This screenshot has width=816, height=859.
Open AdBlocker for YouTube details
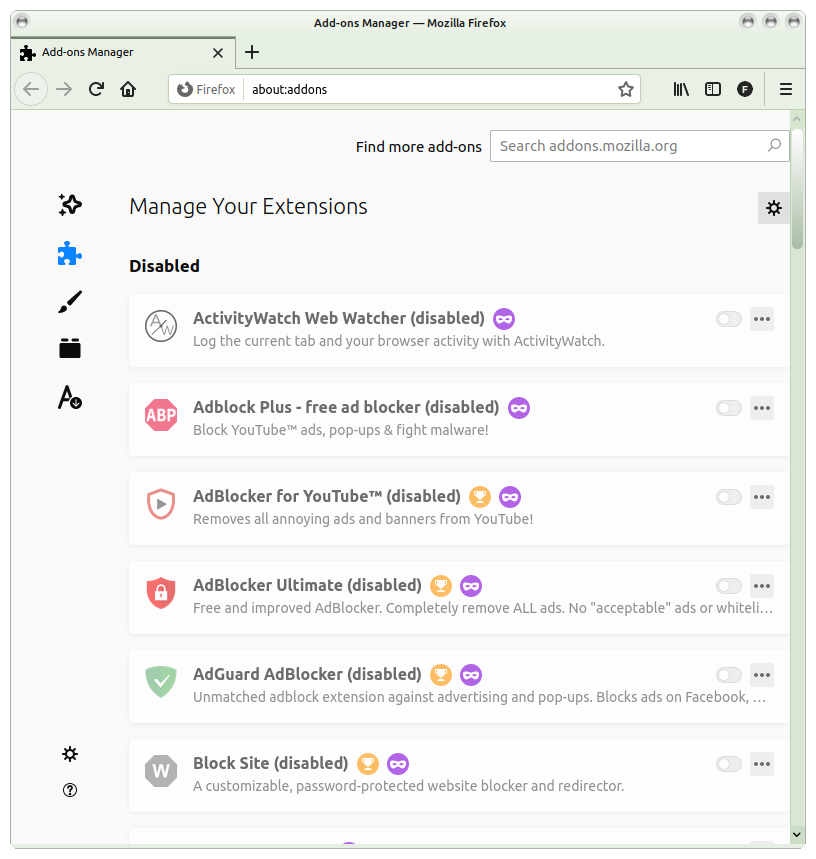coord(459,508)
